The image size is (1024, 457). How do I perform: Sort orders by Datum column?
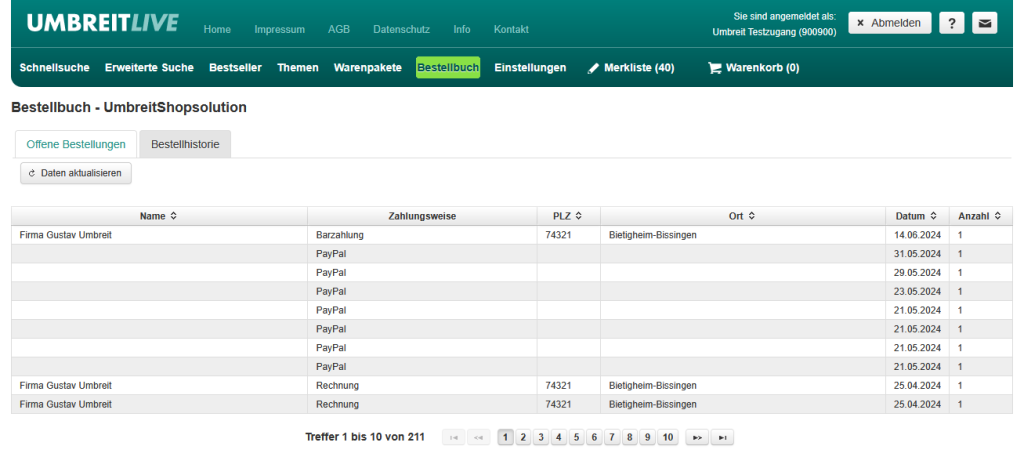tap(916, 216)
